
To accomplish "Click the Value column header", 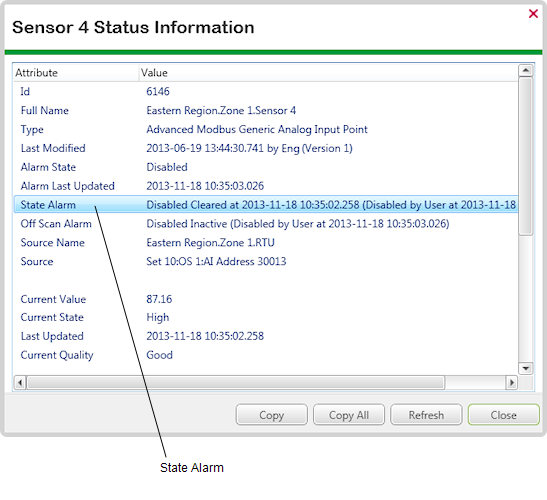I will pyautogui.click(x=329, y=73).
